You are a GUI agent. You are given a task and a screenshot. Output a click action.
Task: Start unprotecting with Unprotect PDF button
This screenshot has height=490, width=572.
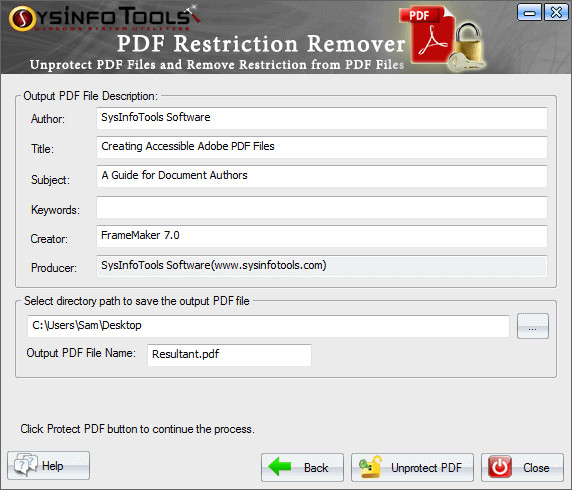(x=412, y=467)
